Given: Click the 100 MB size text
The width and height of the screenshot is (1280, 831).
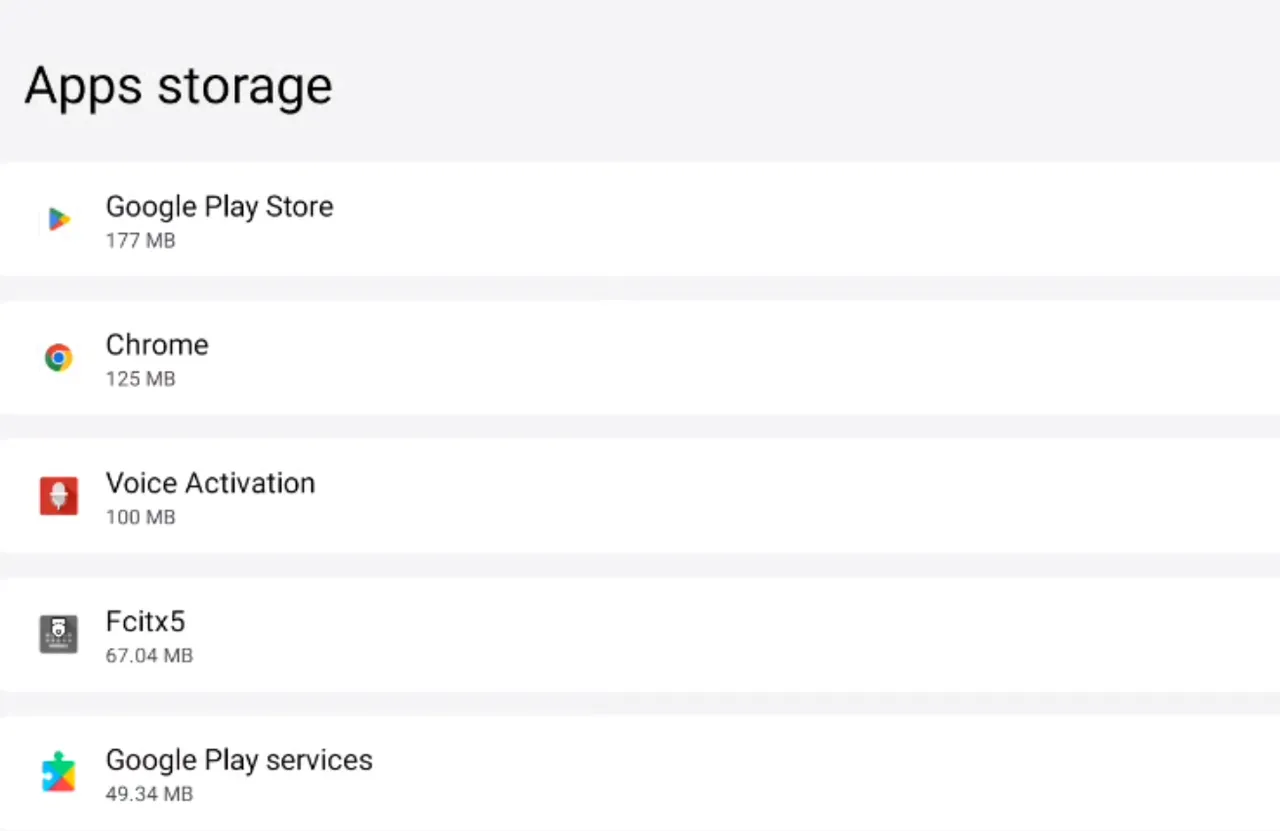Looking at the screenshot, I should 140,517.
